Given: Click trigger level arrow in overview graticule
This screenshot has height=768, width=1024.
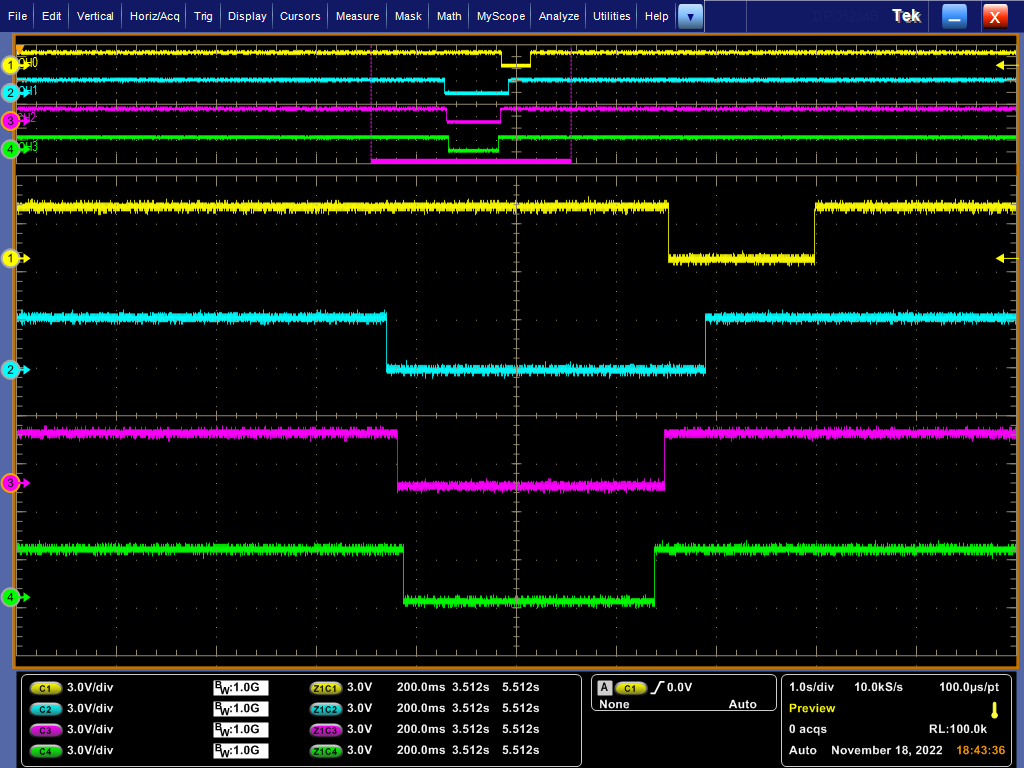Looking at the screenshot, I should click(x=1006, y=65).
